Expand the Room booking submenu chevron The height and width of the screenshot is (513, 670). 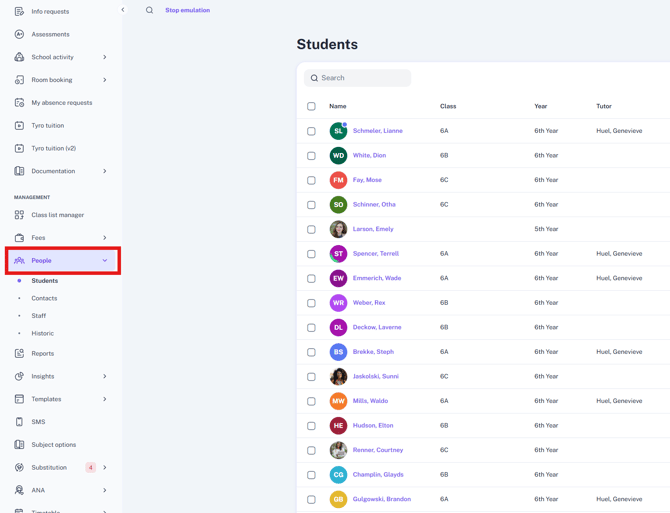(x=105, y=80)
